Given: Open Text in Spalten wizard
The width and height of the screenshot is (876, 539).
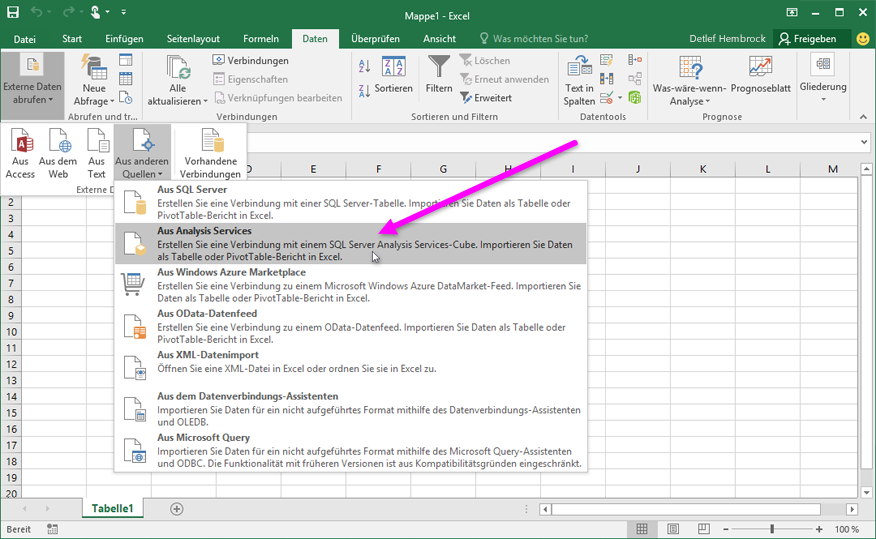Looking at the screenshot, I should (x=579, y=80).
